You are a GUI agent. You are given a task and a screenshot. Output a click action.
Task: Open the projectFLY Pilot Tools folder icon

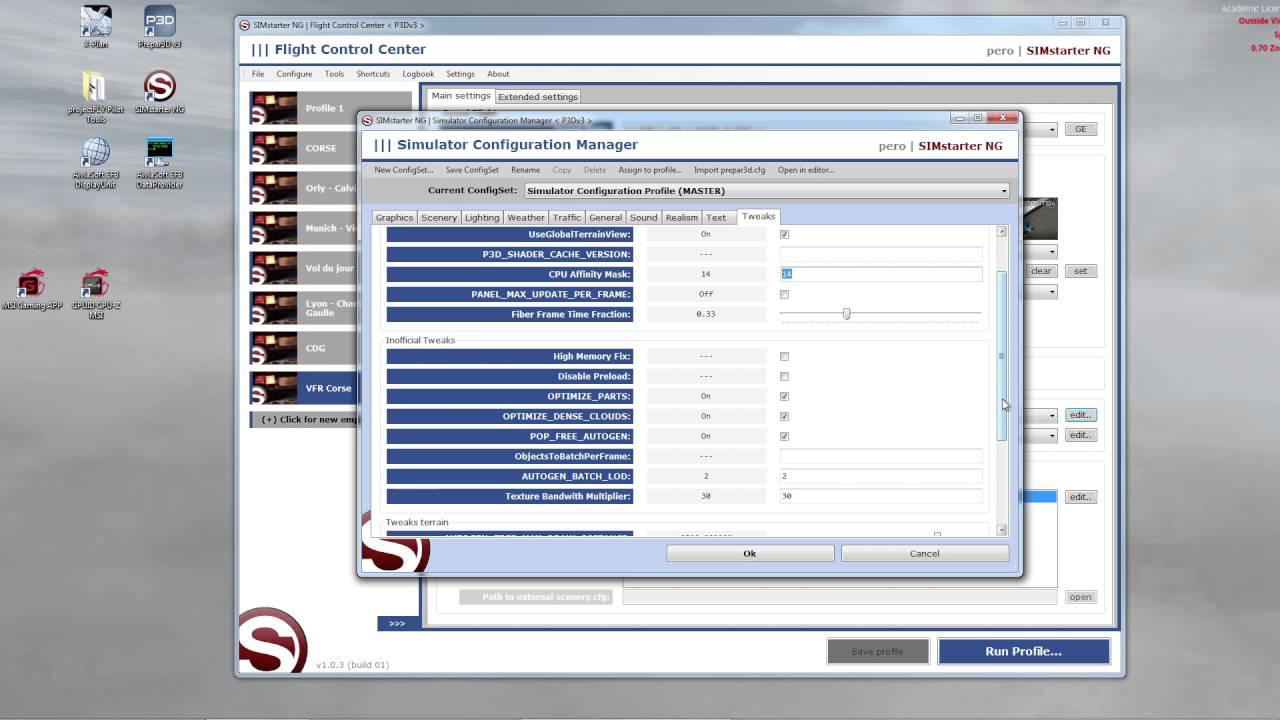click(x=96, y=96)
